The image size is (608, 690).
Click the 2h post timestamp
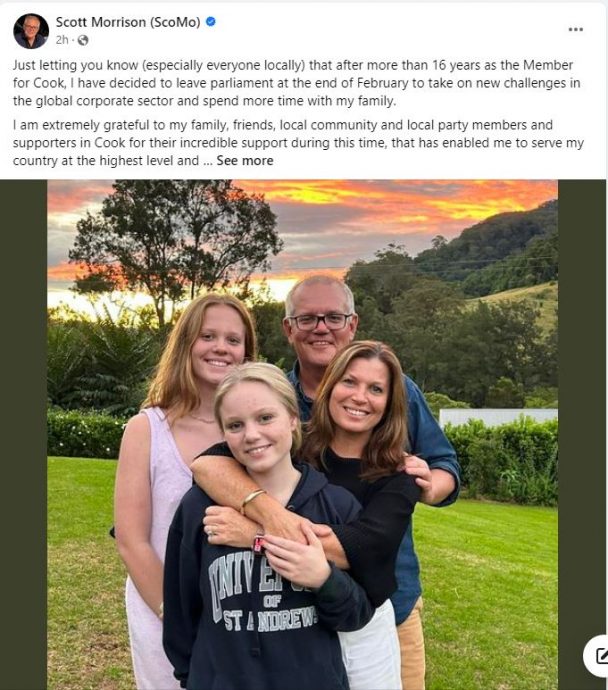coord(63,40)
